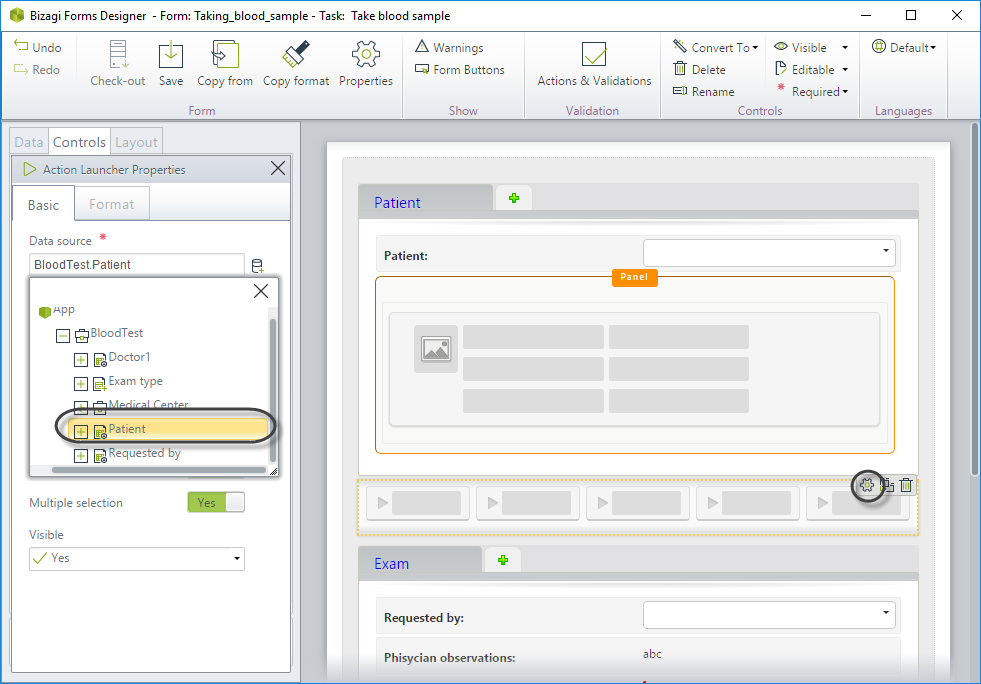Open the Visible ribbon dropdown
The height and width of the screenshot is (684, 981).
tap(811, 48)
